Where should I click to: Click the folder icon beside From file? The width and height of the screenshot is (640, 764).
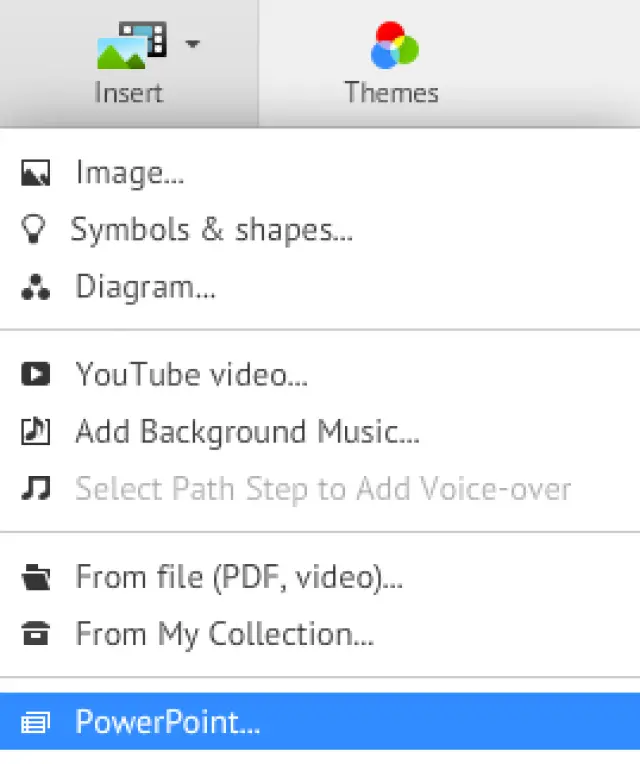(35, 577)
